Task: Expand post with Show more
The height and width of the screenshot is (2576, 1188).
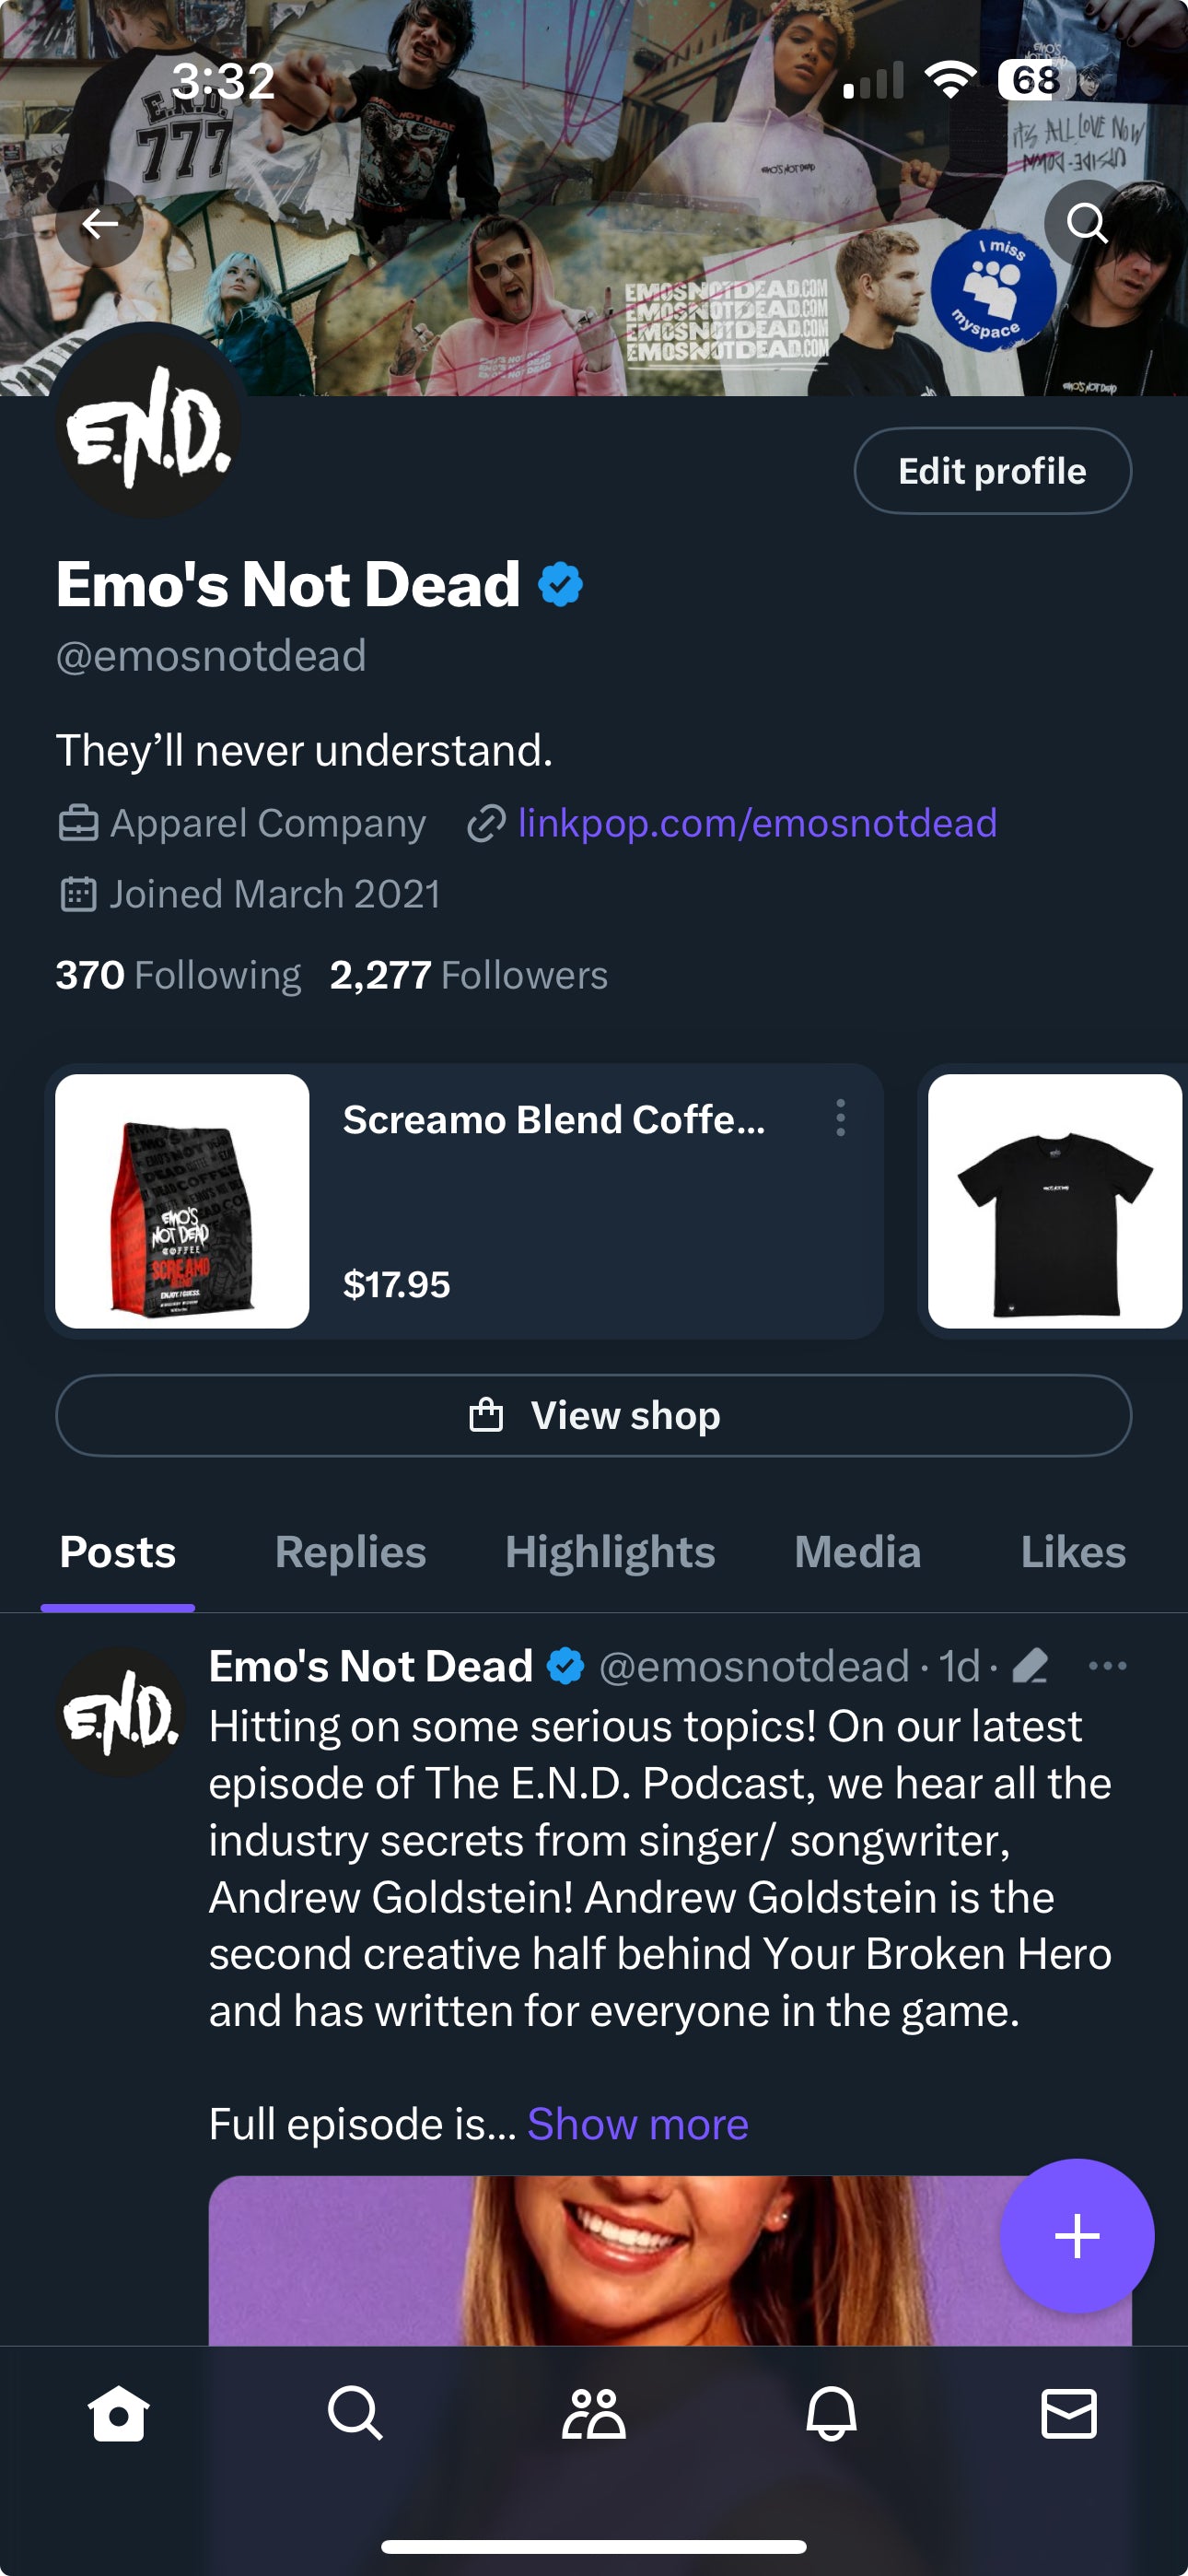Action: tap(638, 2124)
